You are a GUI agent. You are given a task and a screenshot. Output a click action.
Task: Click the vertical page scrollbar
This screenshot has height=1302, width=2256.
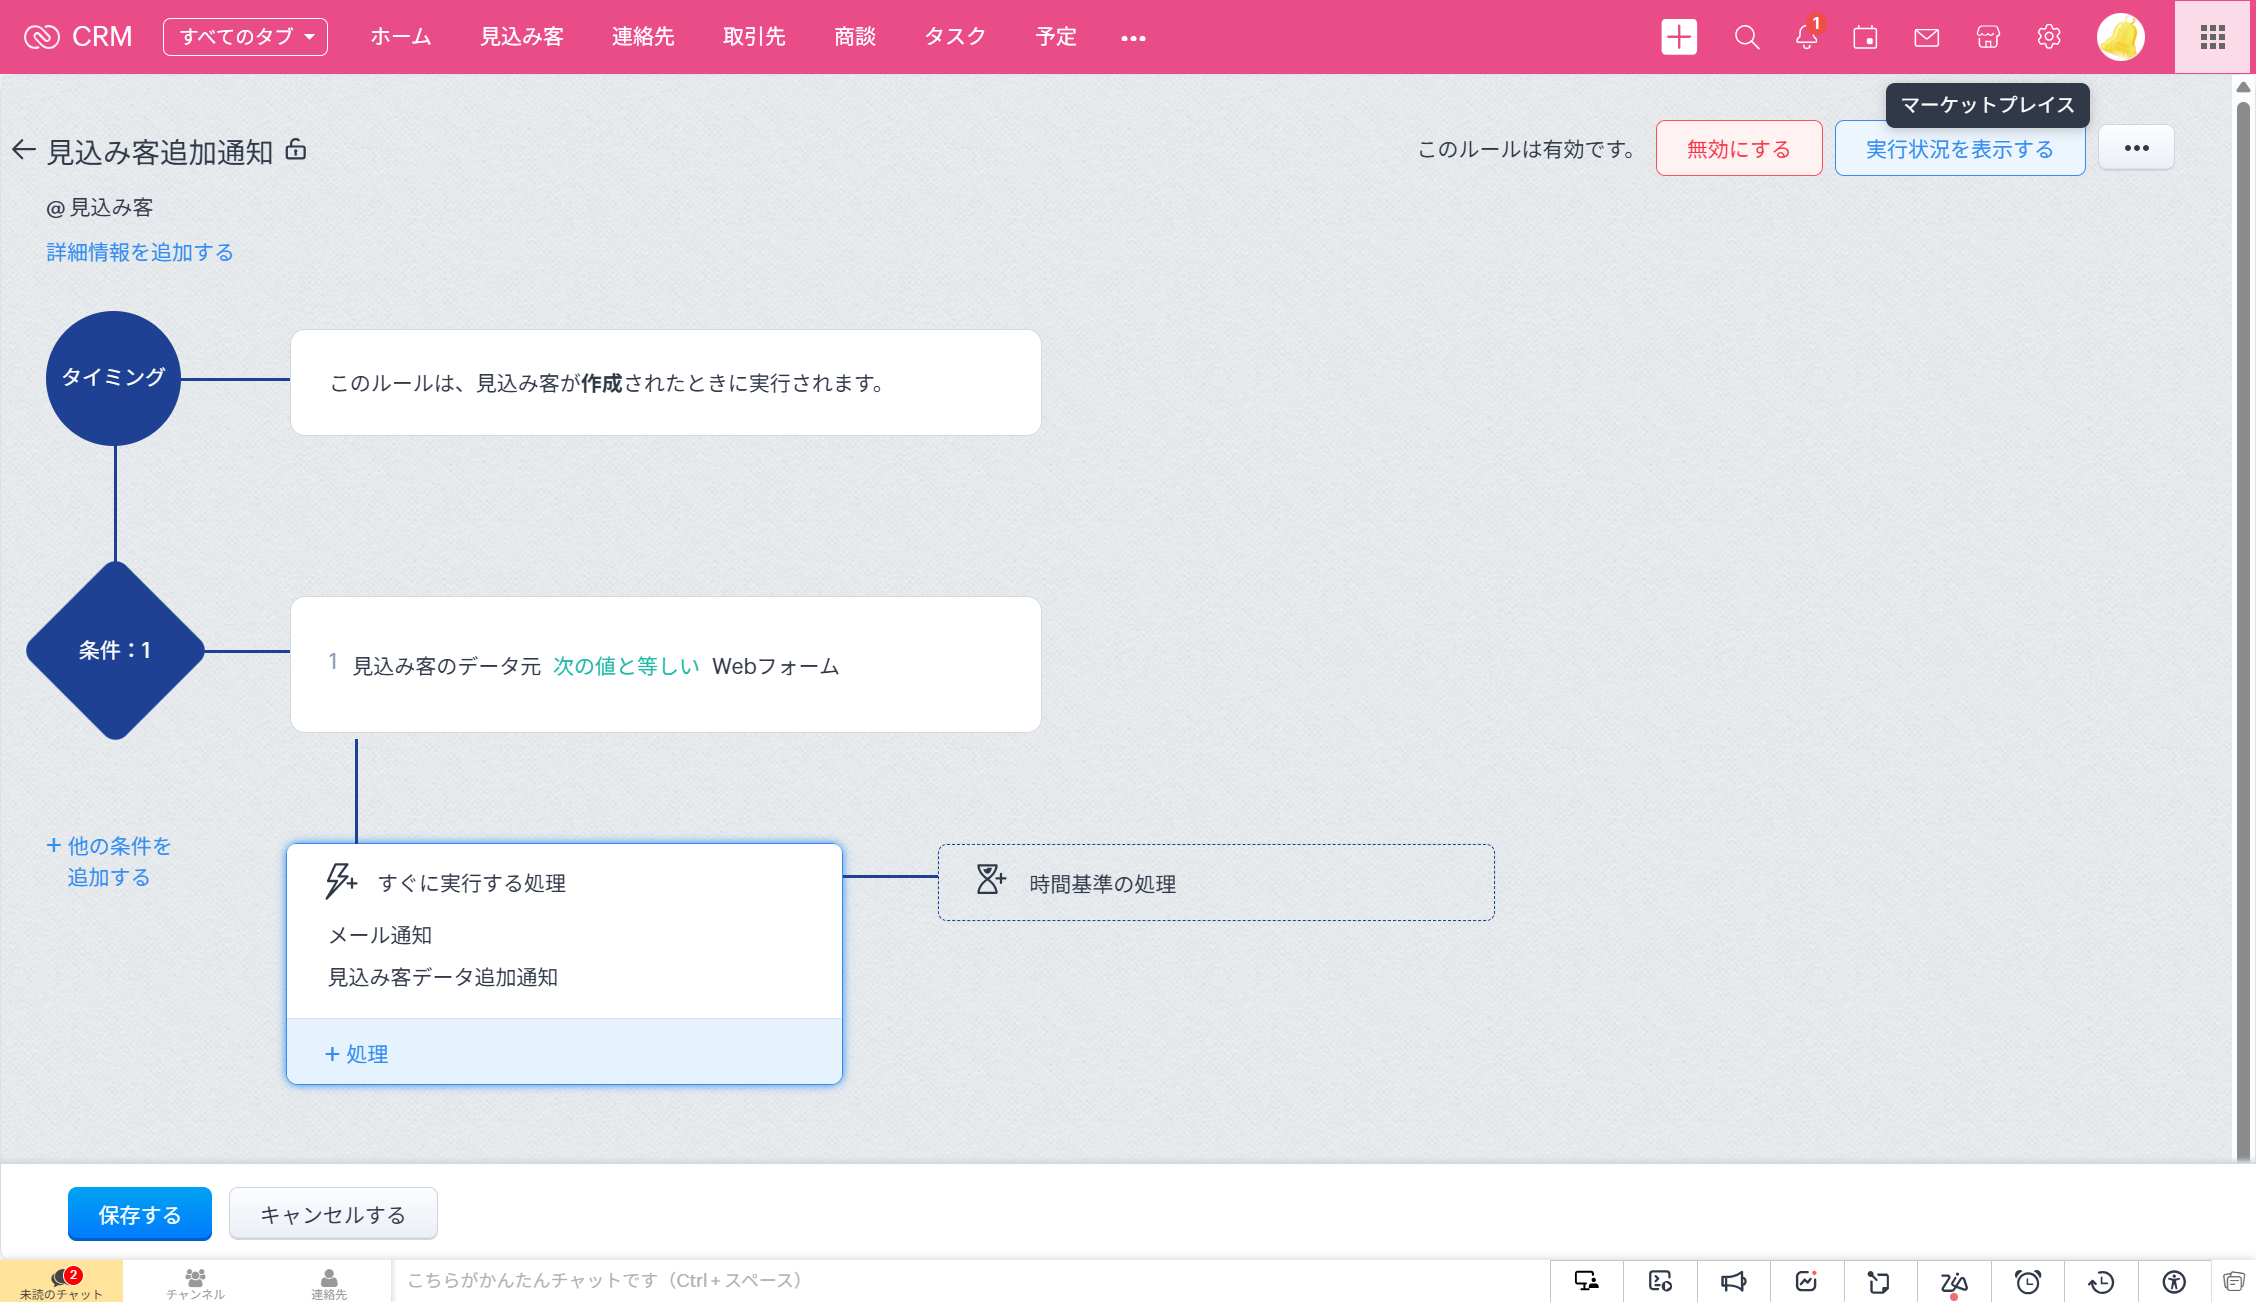(x=2243, y=620)
